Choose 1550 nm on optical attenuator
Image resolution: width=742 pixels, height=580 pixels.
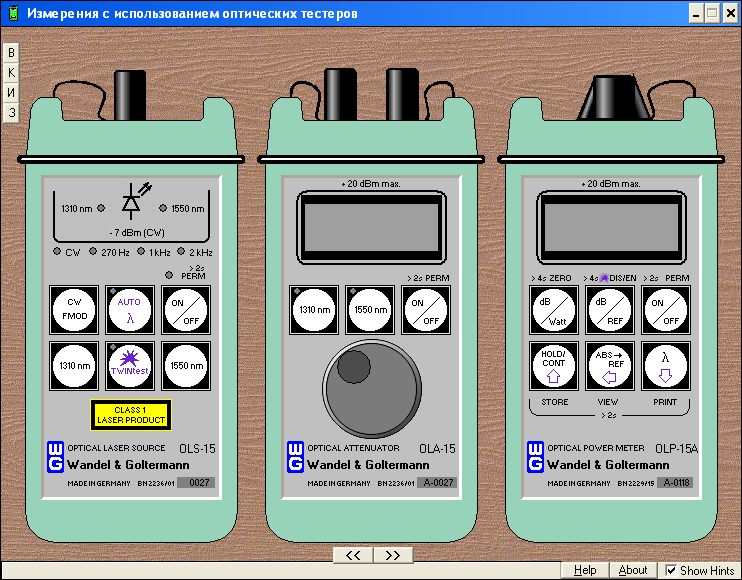coord(370,310)
